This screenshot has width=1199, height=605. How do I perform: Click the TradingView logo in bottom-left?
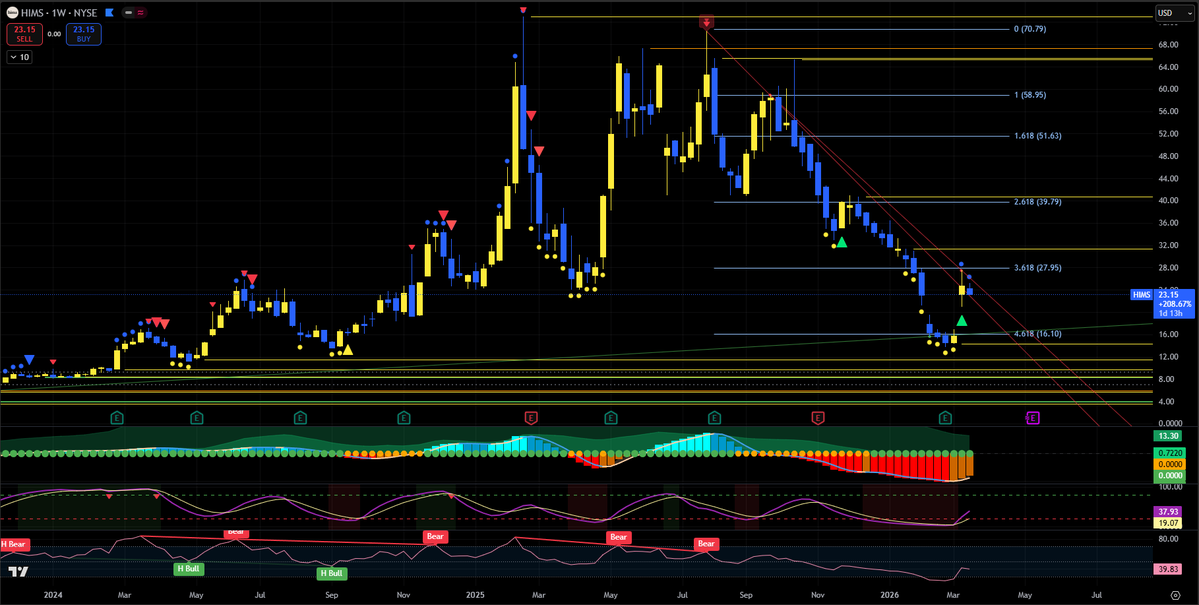pyautogui.click(x=18, y=572)
